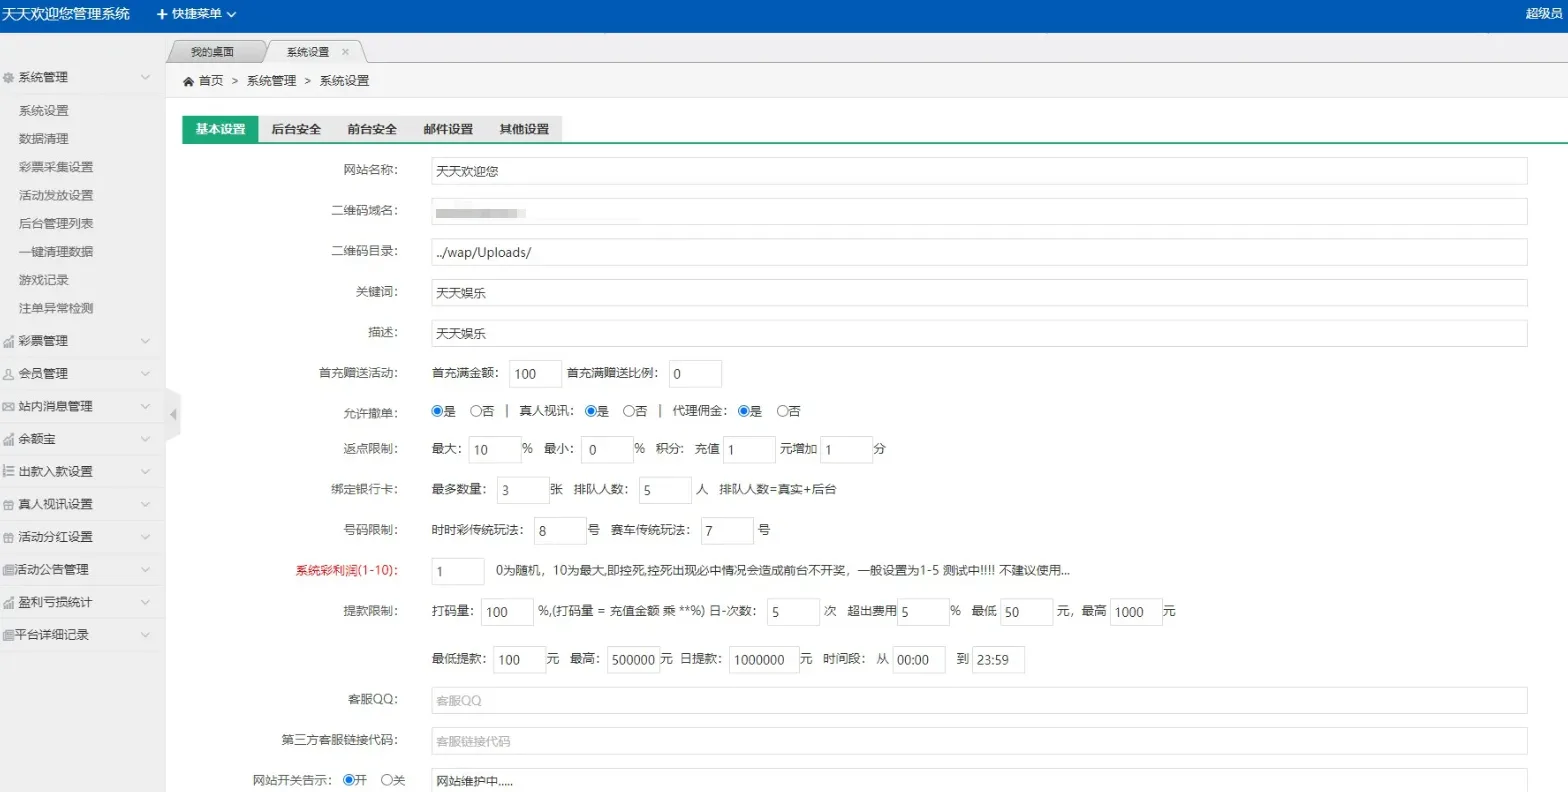
Task: Expand the 彩票管理 menu chevron
Action: 145,341
